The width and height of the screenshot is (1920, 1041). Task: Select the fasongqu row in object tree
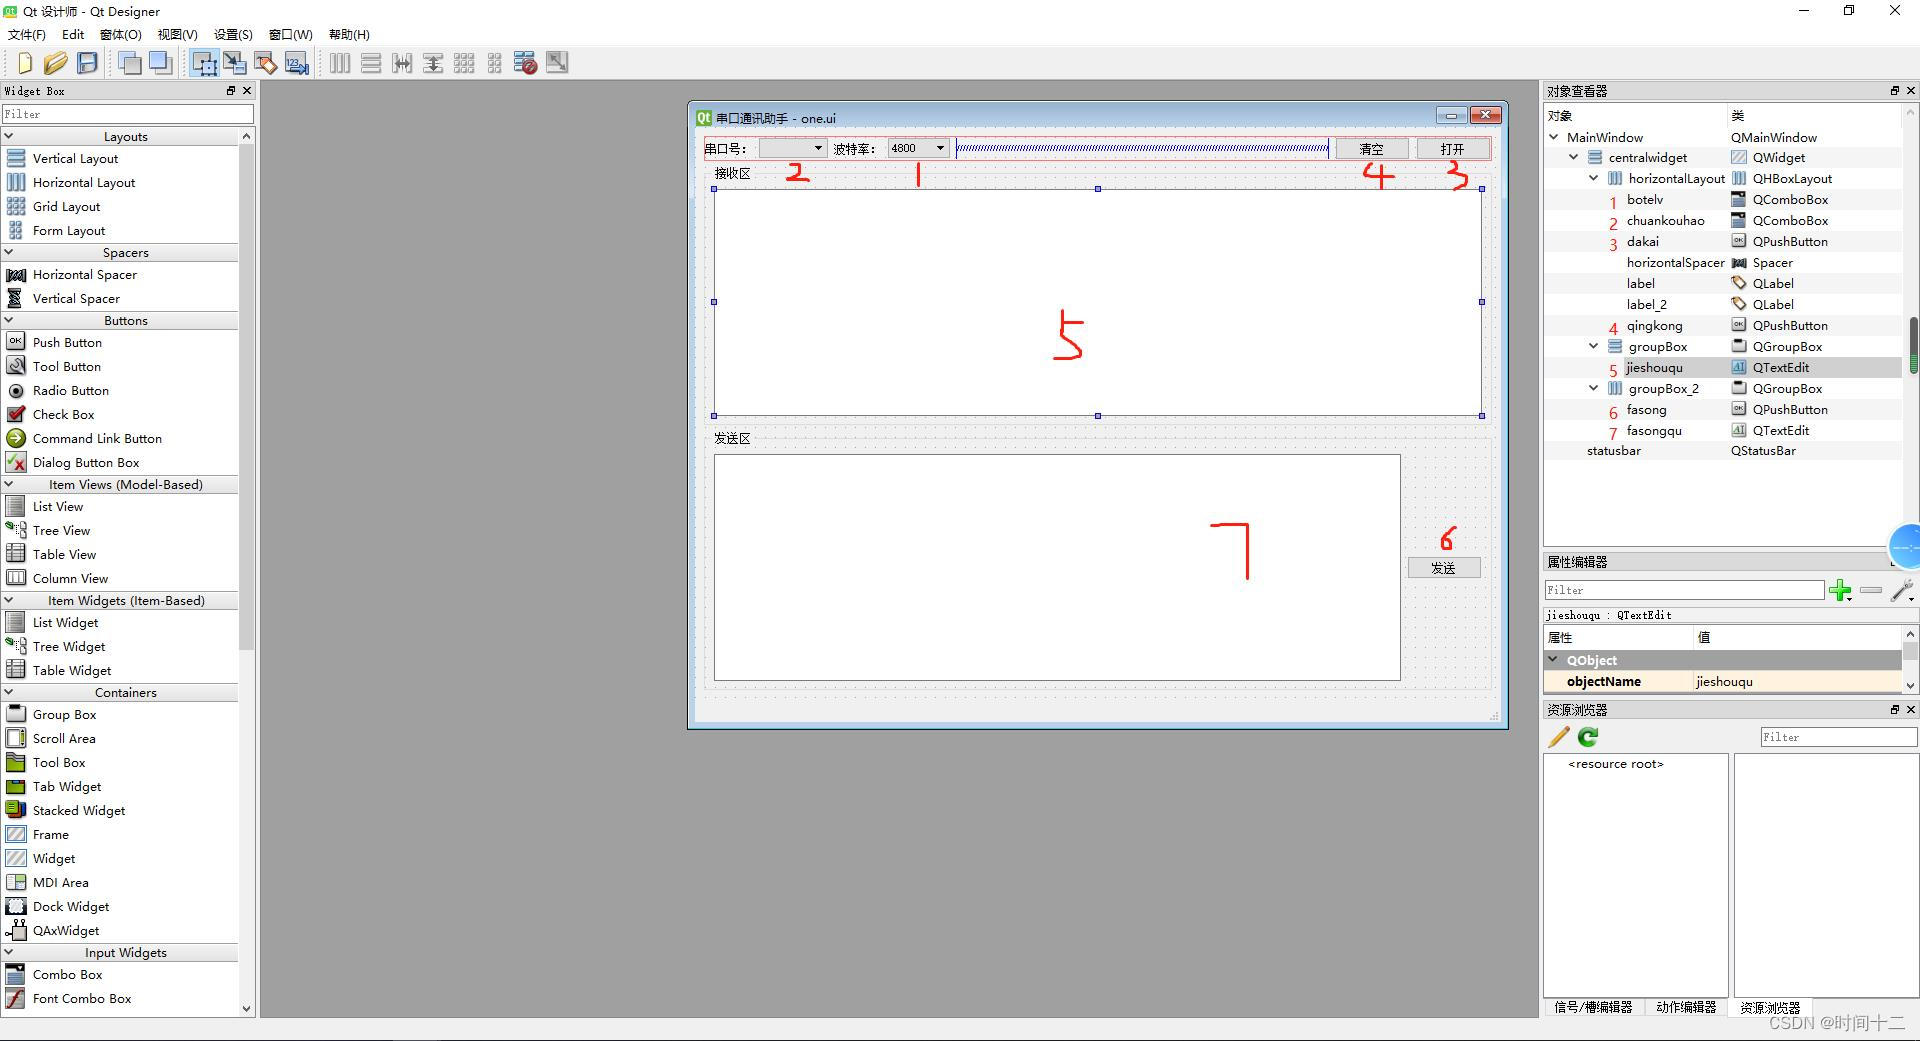(x=1722, y=430)
